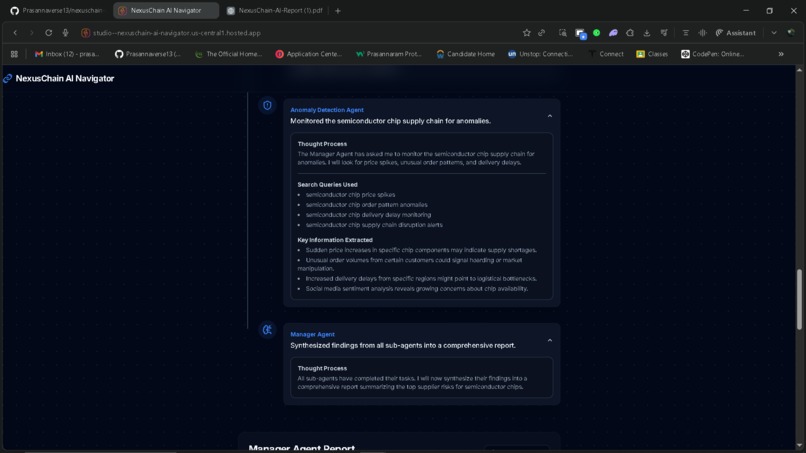The height and width of the screenshot is (453, 806).
Task: Open the CodePen bookmark
Action: pyautogui.click(x=712, y=54)
